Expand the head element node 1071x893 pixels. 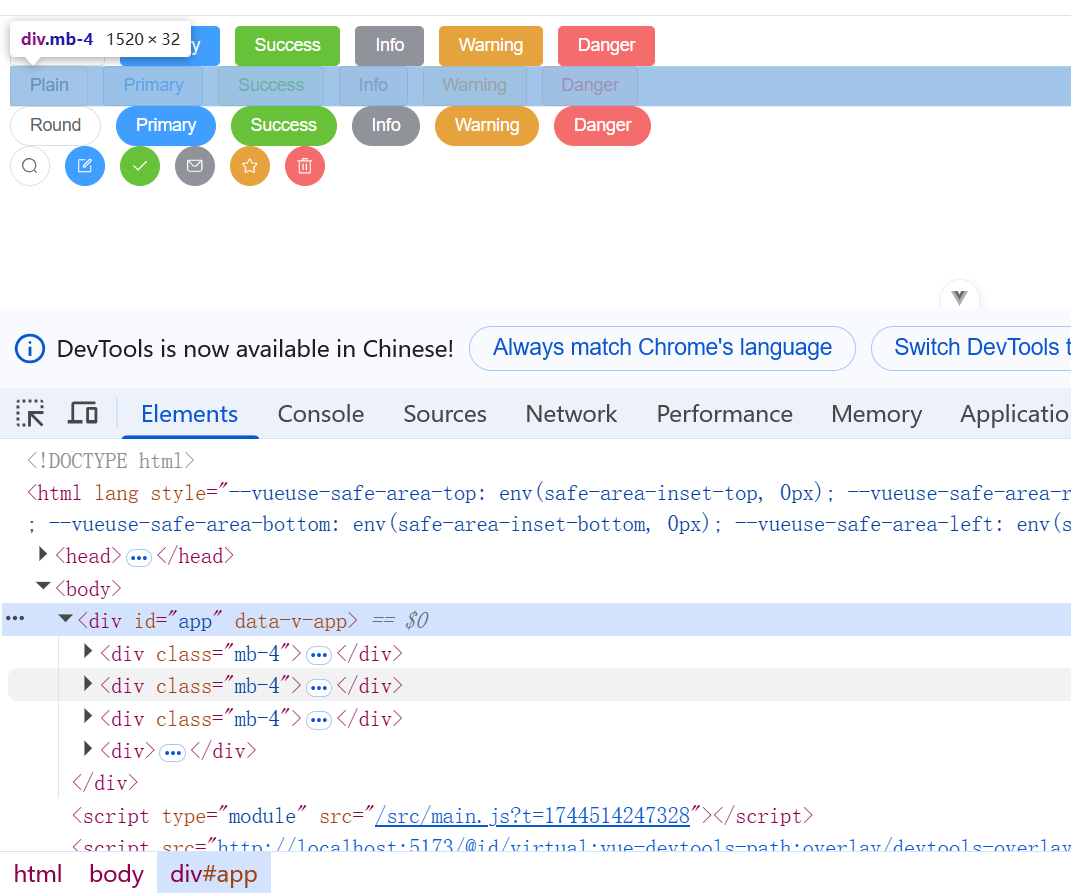(43, 554)
